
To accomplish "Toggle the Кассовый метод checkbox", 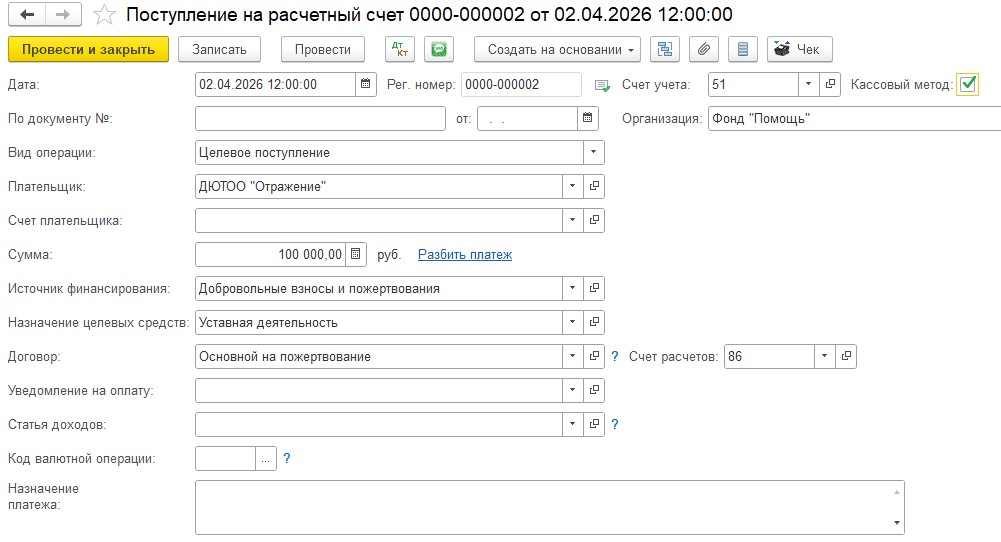I will click(x=967, y=84).
